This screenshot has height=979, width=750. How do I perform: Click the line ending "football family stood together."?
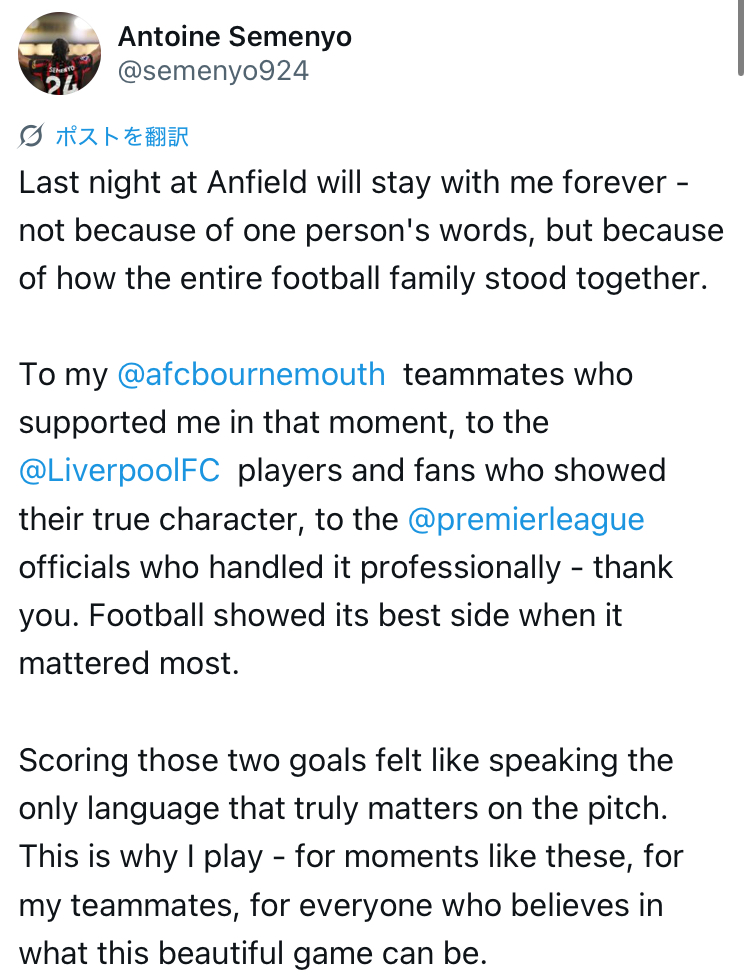[x=362, y=278]
